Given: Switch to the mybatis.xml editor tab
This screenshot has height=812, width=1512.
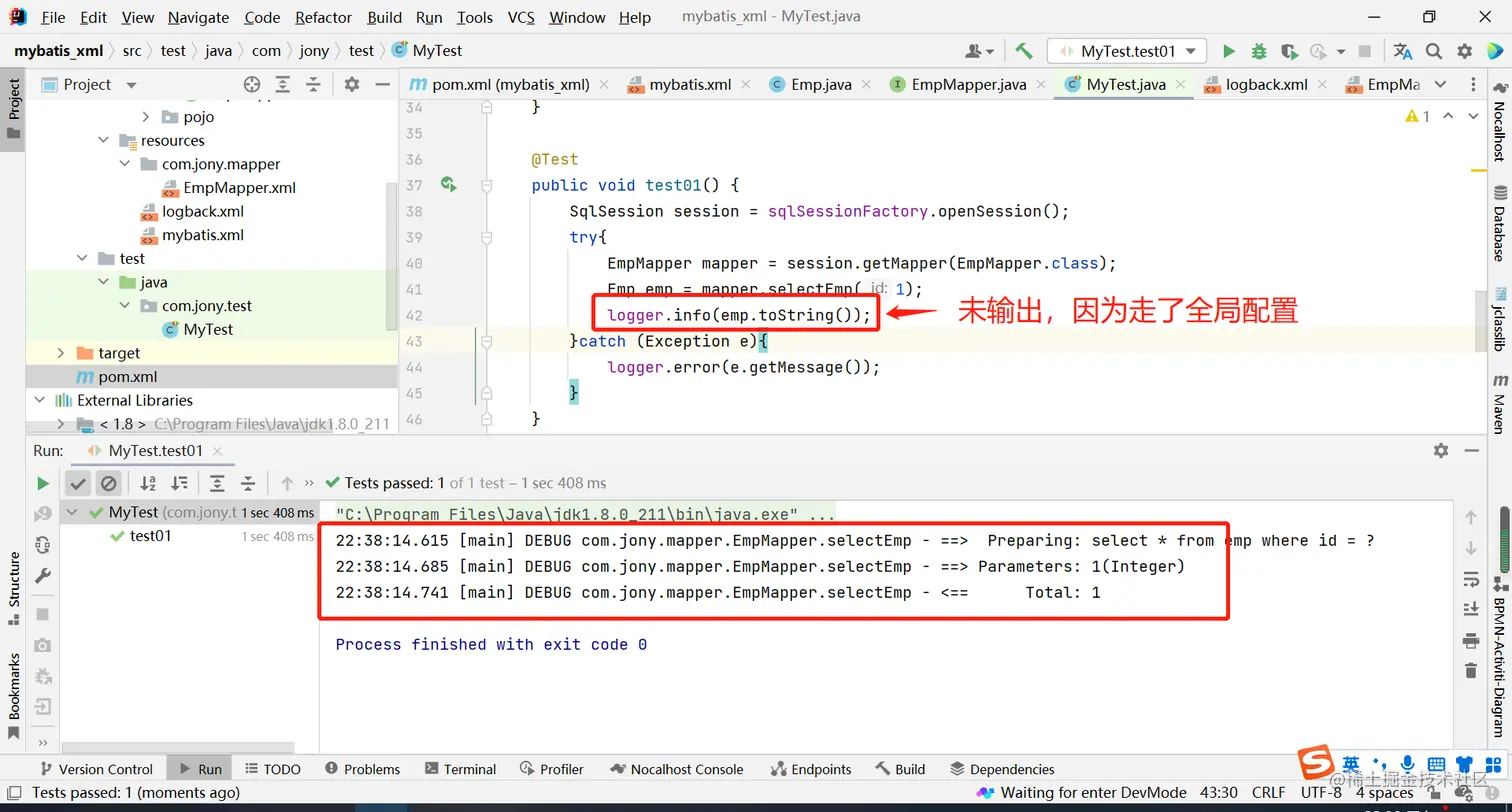Looking at the screenshot, I should point(690,85).
